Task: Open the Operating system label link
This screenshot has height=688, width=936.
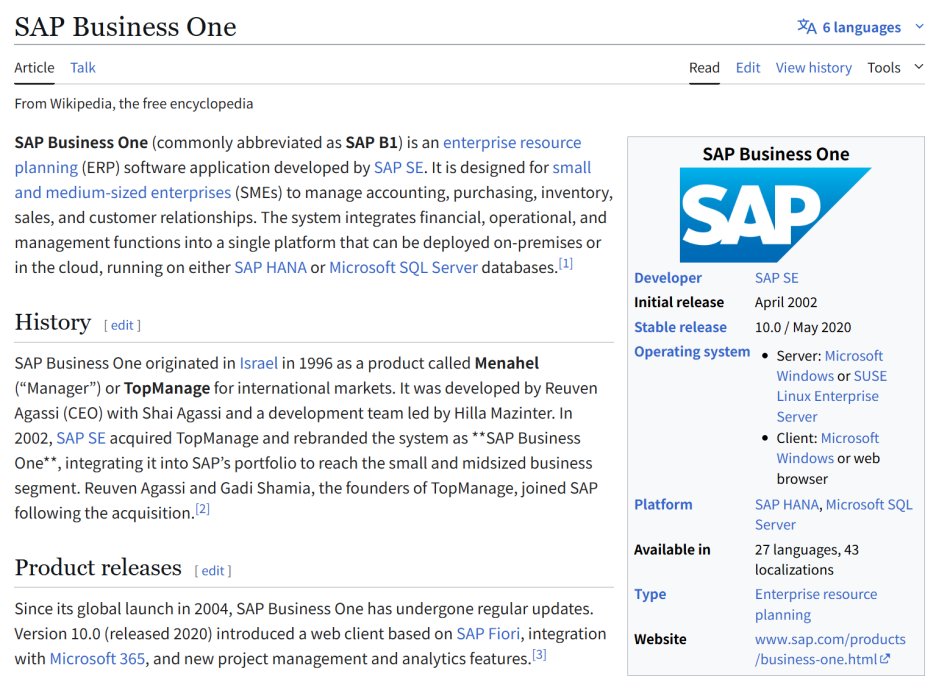Action: coord(692,352)
